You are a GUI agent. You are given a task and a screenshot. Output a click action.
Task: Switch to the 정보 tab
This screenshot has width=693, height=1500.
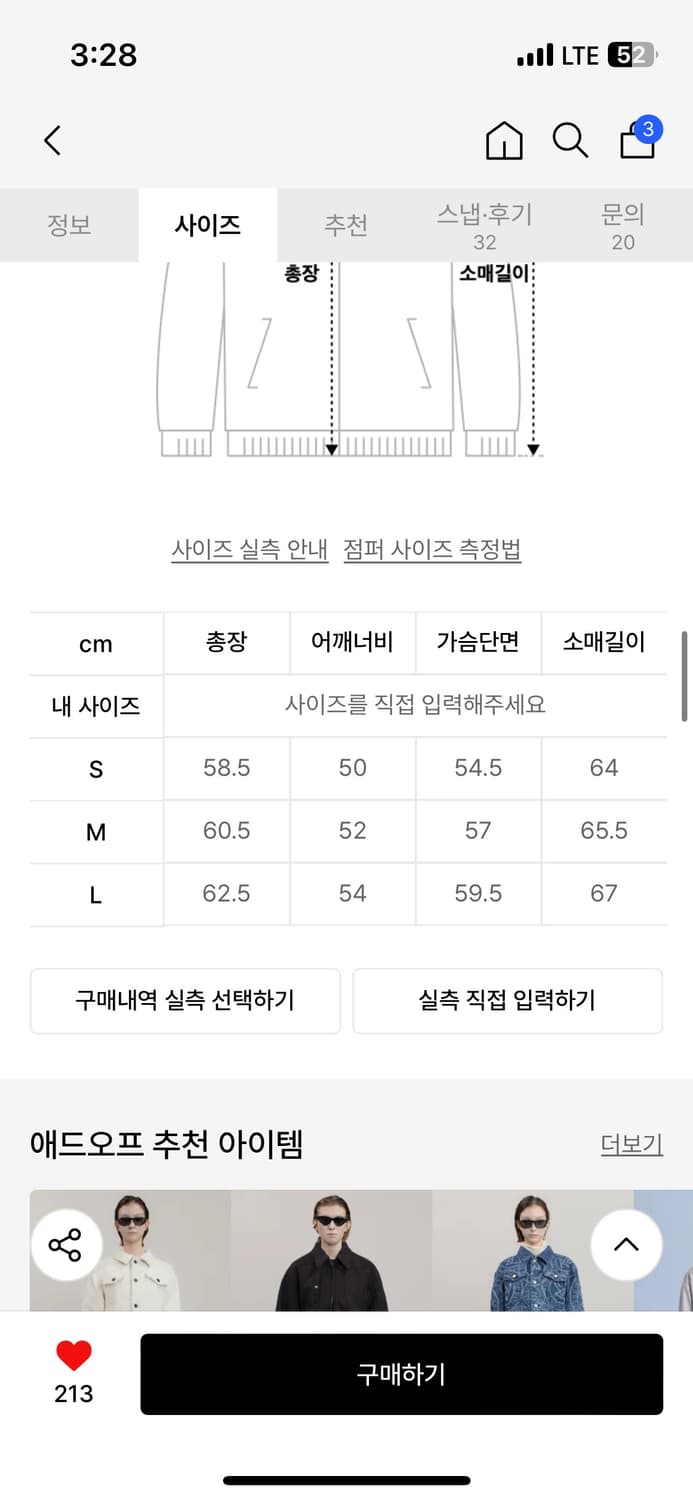tap(69, 225)
